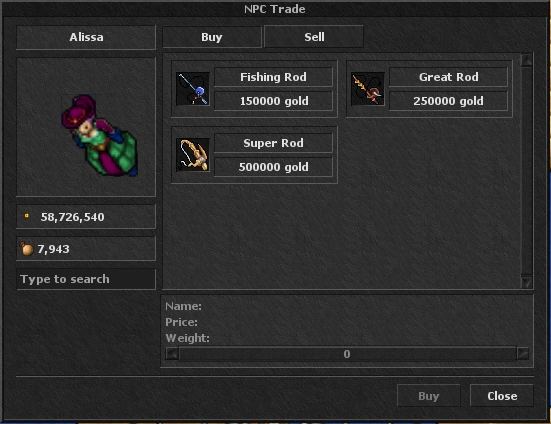Click the capacity bag icon
The width and height of the screenshot is (551, 424).
tap(27, 248)
